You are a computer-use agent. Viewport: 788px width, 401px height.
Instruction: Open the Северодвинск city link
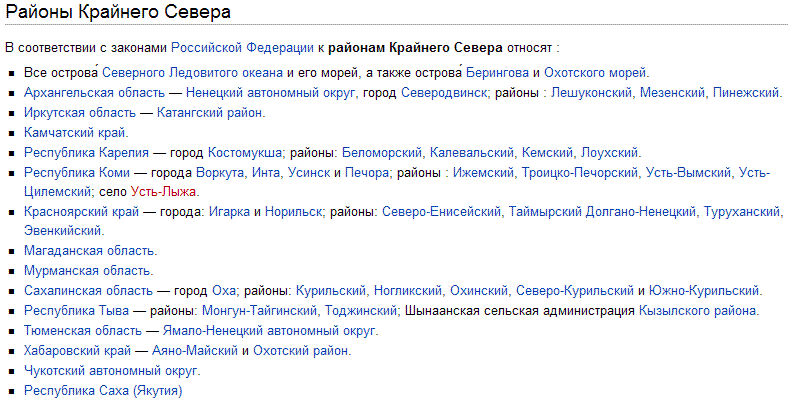tap(444, 93)
